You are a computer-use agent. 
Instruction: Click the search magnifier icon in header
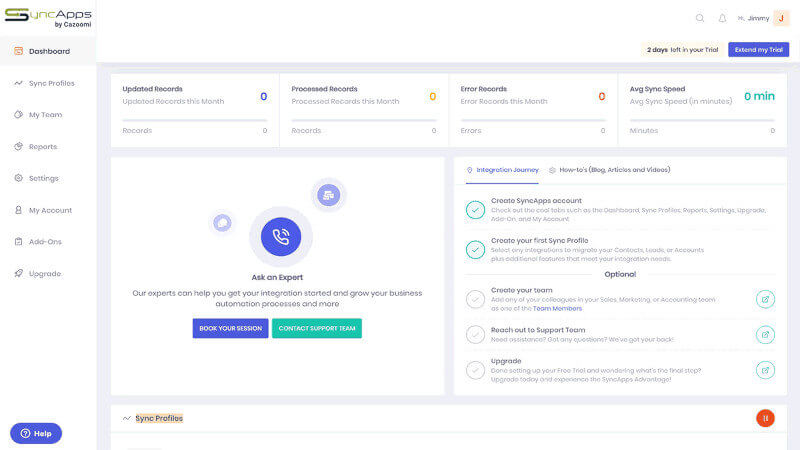[x=700, y=18]
